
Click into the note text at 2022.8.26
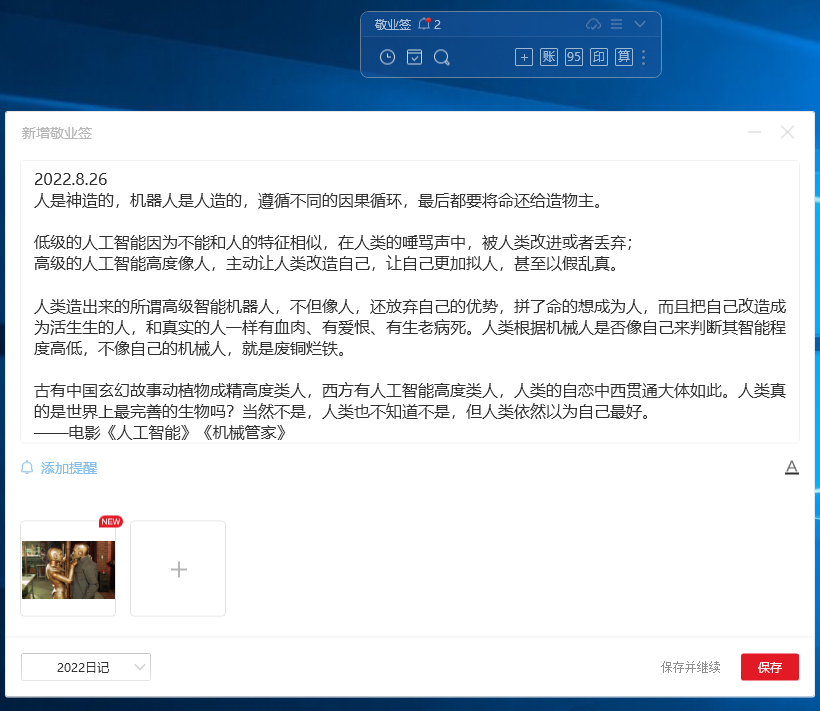point(71,179)
